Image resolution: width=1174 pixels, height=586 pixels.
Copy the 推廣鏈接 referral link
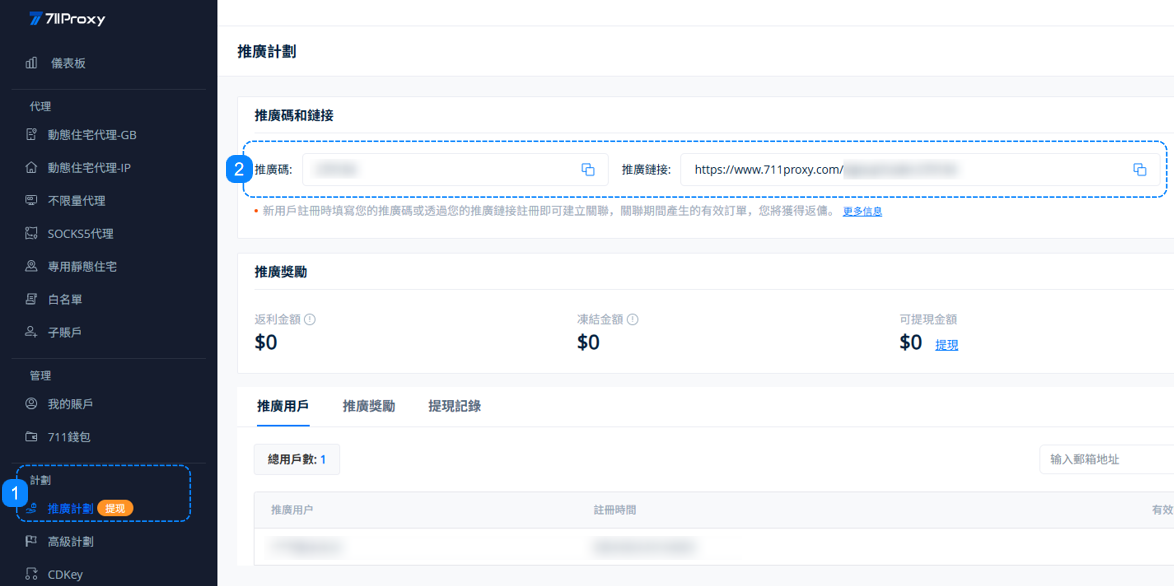1139,170
